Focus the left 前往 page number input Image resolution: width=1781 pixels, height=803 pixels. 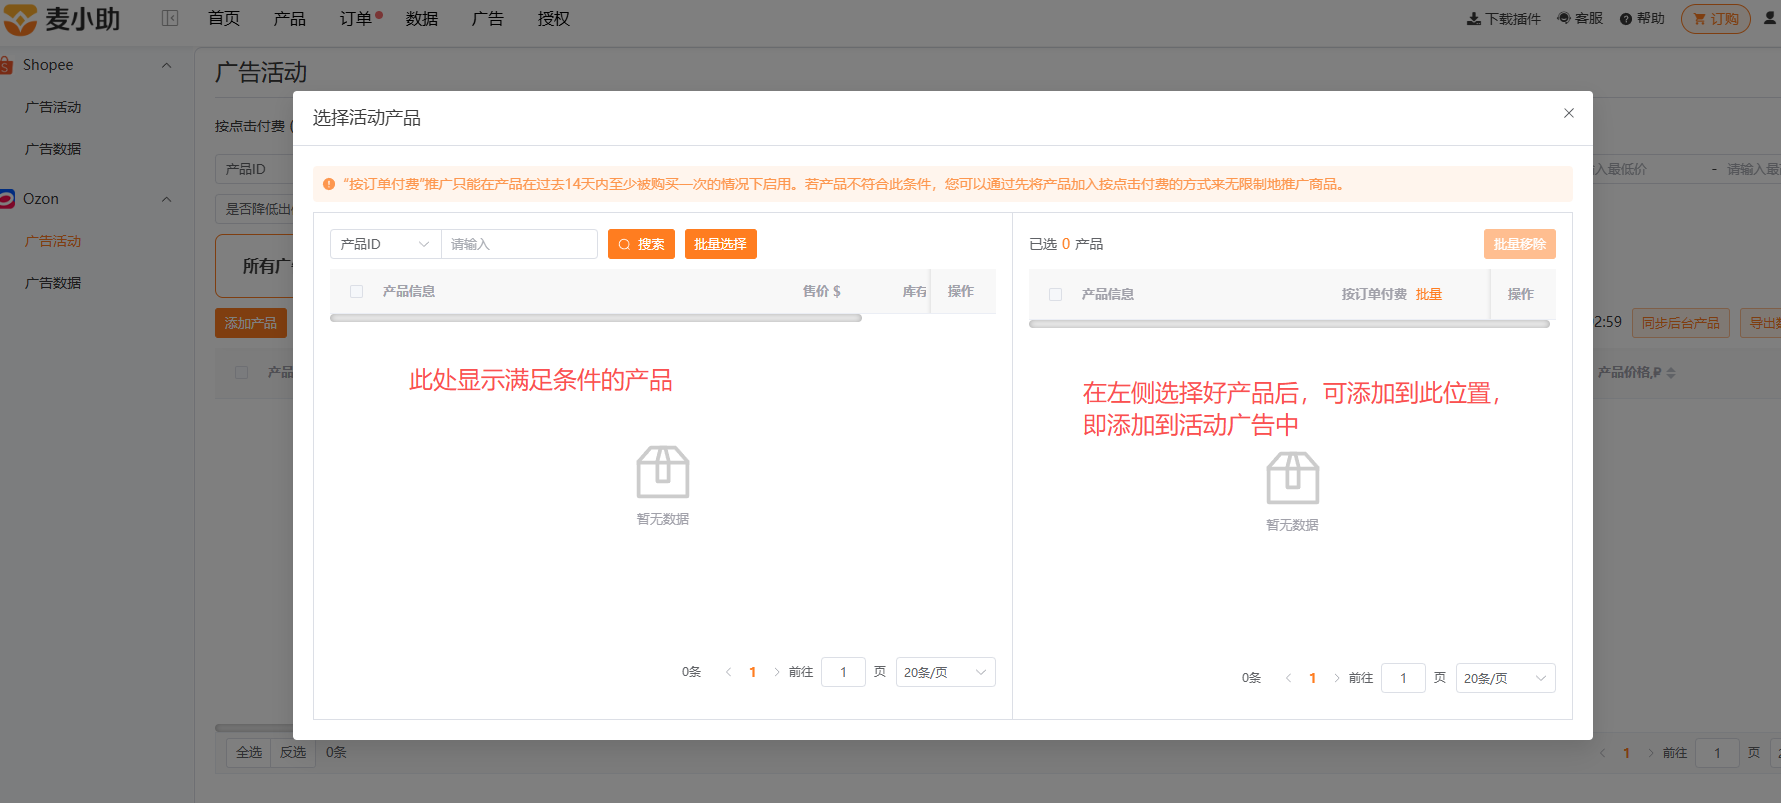pyautogui.click(x=843, y=672)
